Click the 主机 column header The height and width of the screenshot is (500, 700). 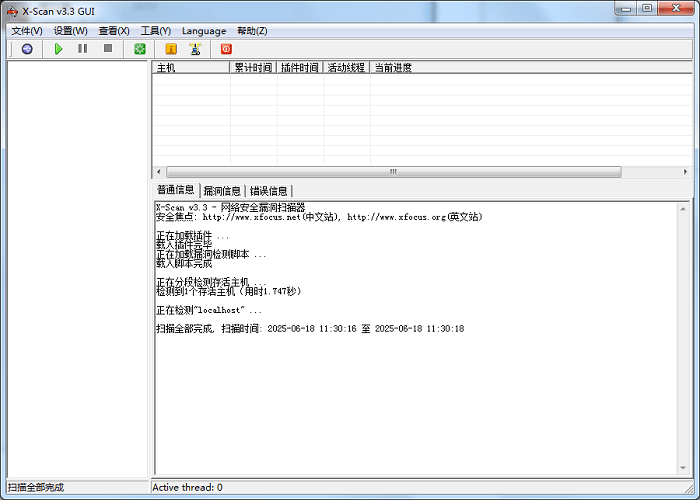191,68
